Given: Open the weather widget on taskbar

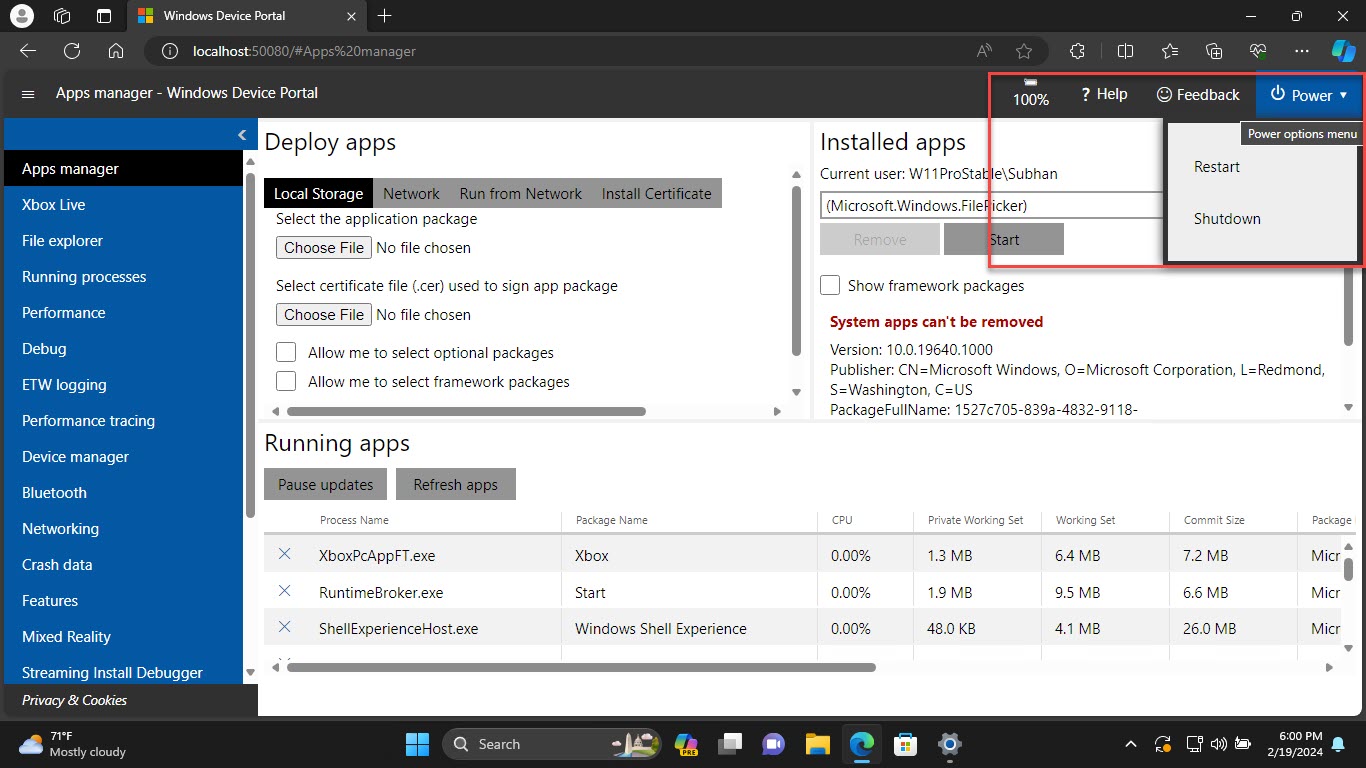Looking at the screenshot, I should (72, 744).
